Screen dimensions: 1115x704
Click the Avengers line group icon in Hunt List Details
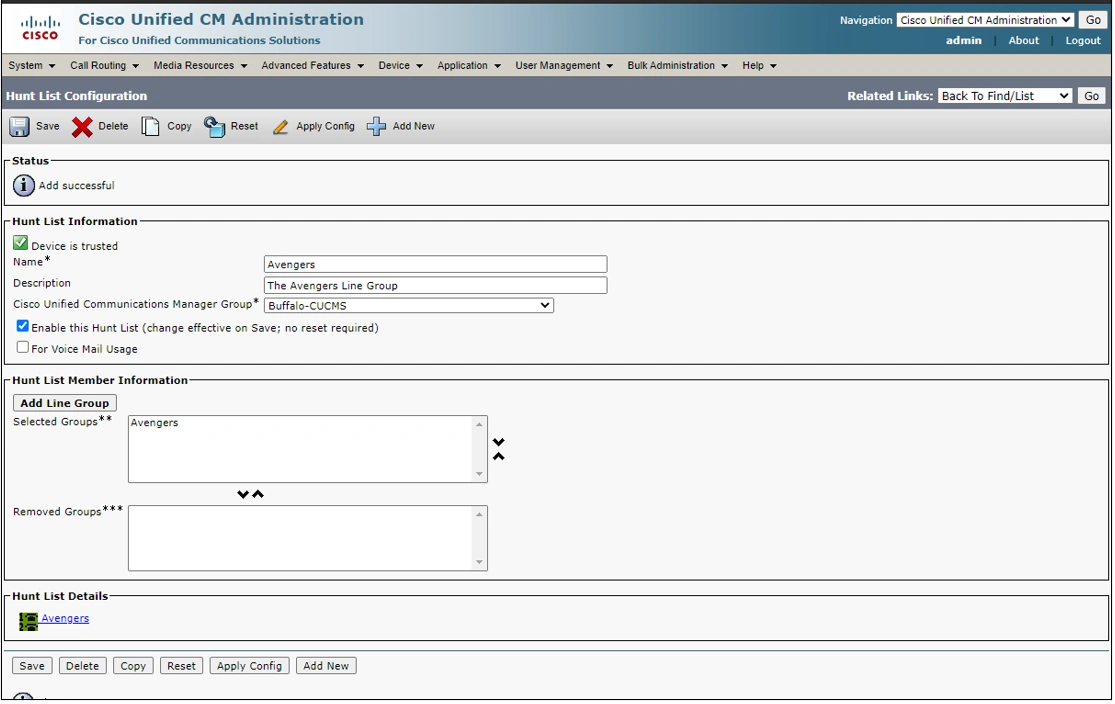pos(28,622)
